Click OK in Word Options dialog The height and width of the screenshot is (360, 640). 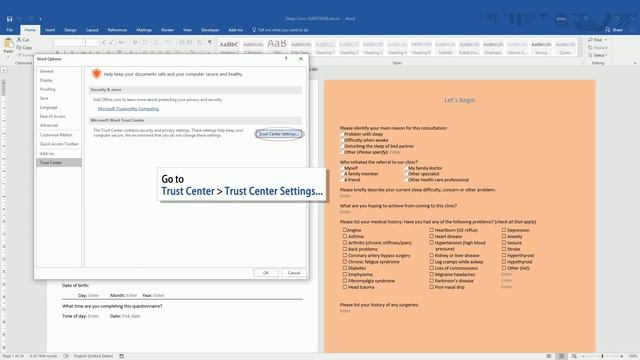(266, 273)
